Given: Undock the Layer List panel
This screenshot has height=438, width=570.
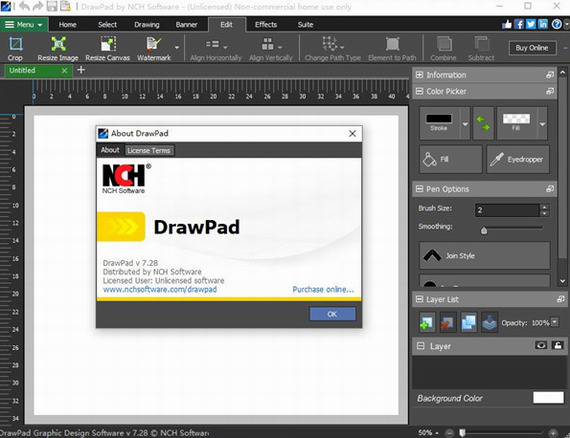Looking at the screenshot, I should point(561,299).
